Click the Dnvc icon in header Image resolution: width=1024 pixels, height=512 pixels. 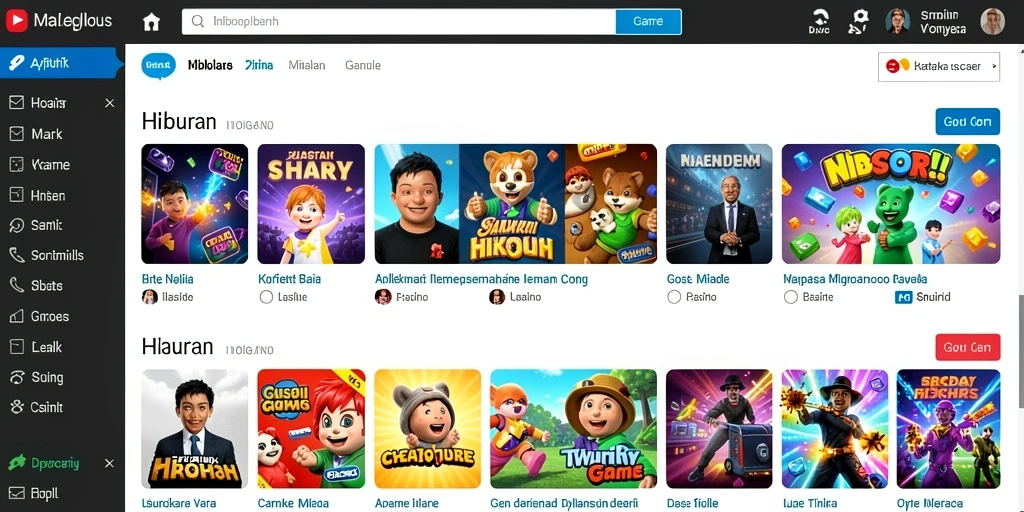tap(819, 22)
